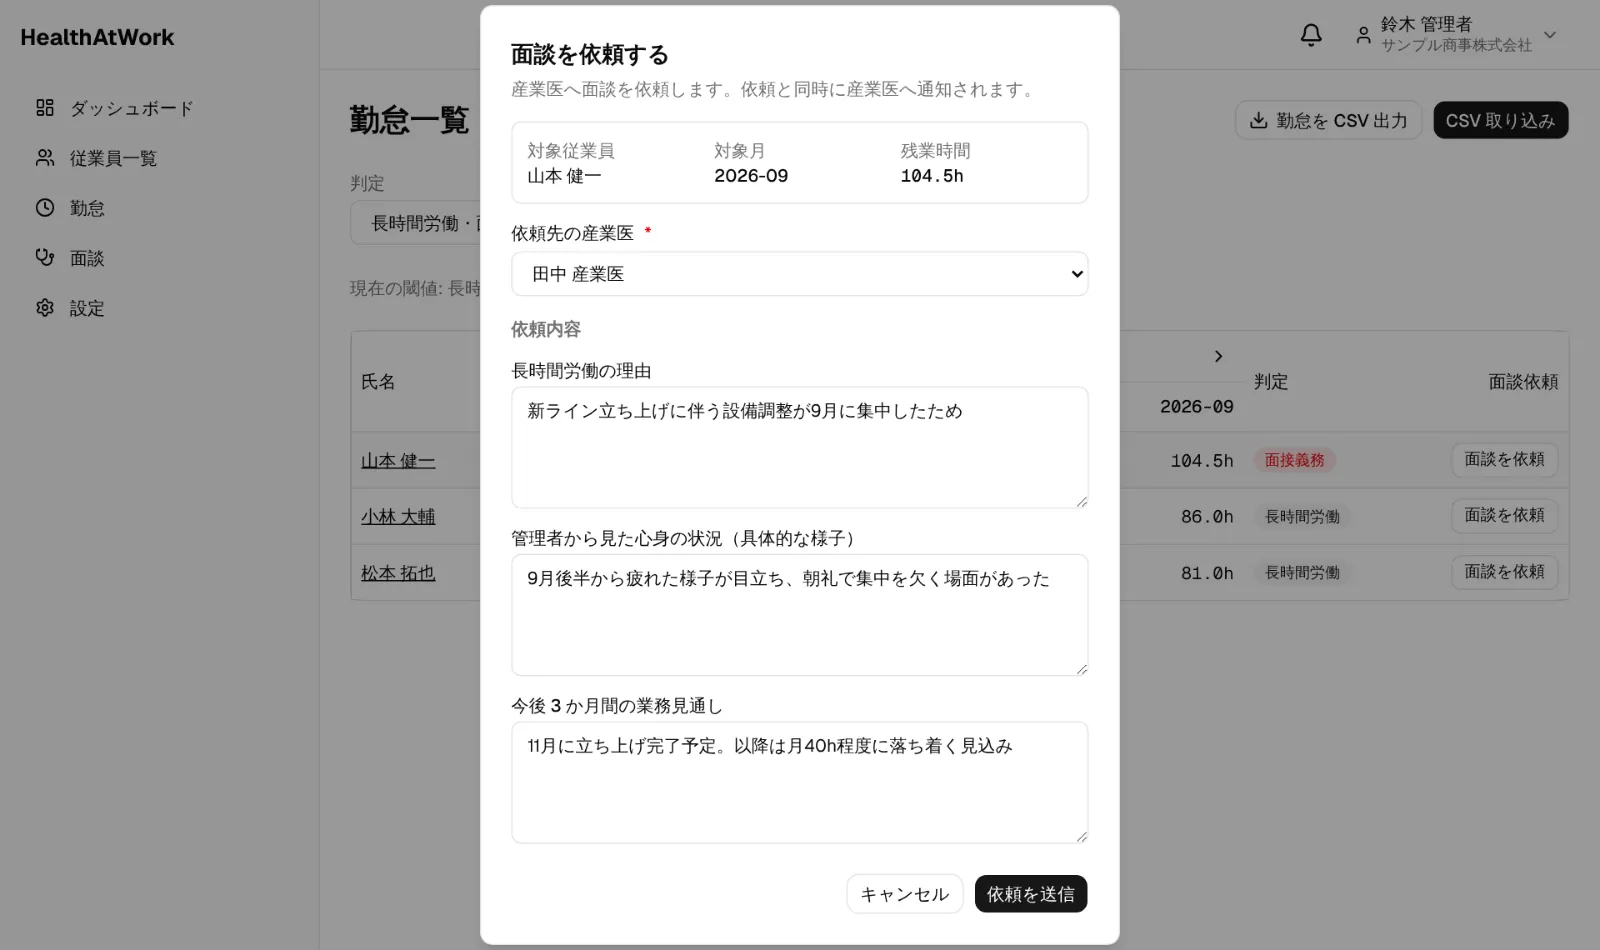Click the 管理者から見た心身の状況 text area
Image resolution: width=1600 pixels, height=950 pixels.
pos(799,615)
